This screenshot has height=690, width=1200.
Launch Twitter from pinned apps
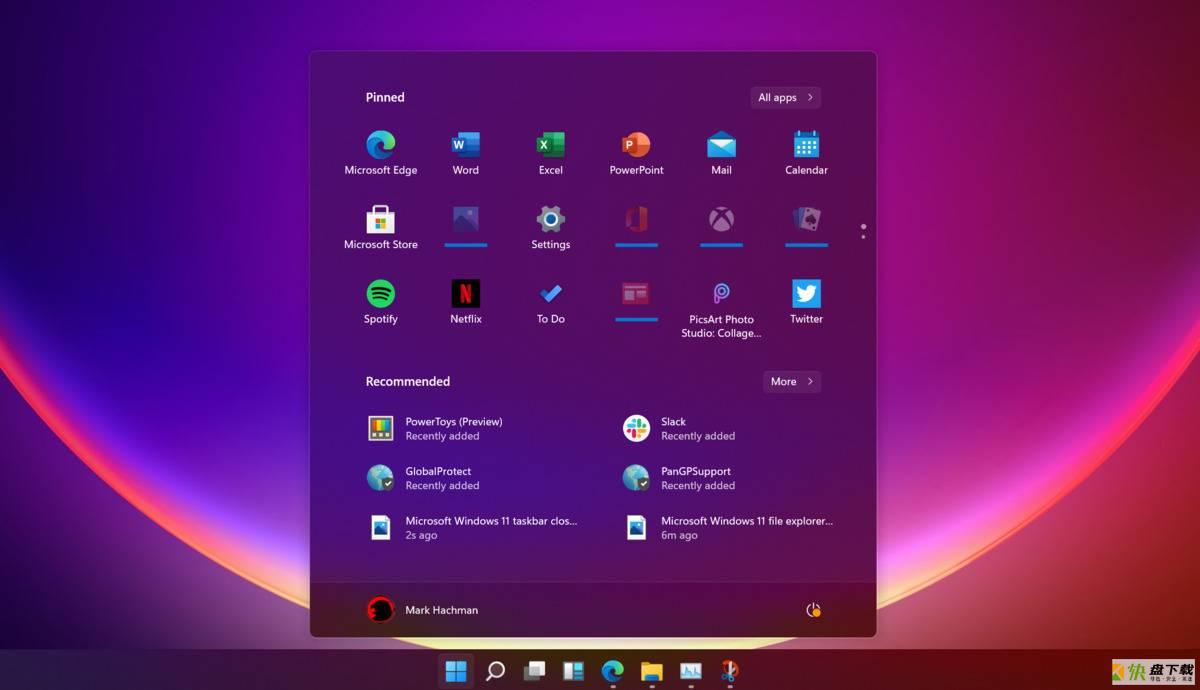[x=806, y=302]
